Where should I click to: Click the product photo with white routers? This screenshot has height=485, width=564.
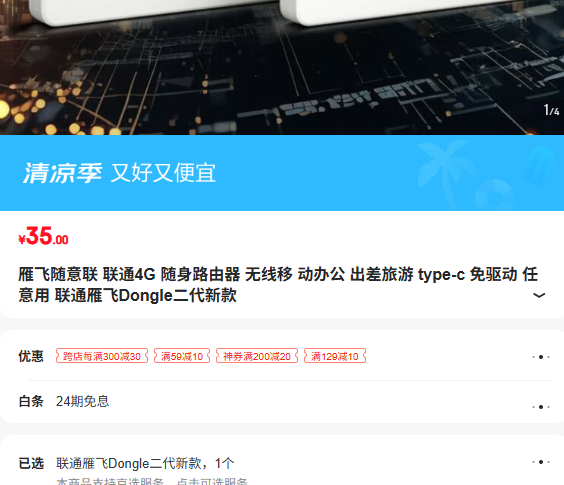click(x=282, y=67)
